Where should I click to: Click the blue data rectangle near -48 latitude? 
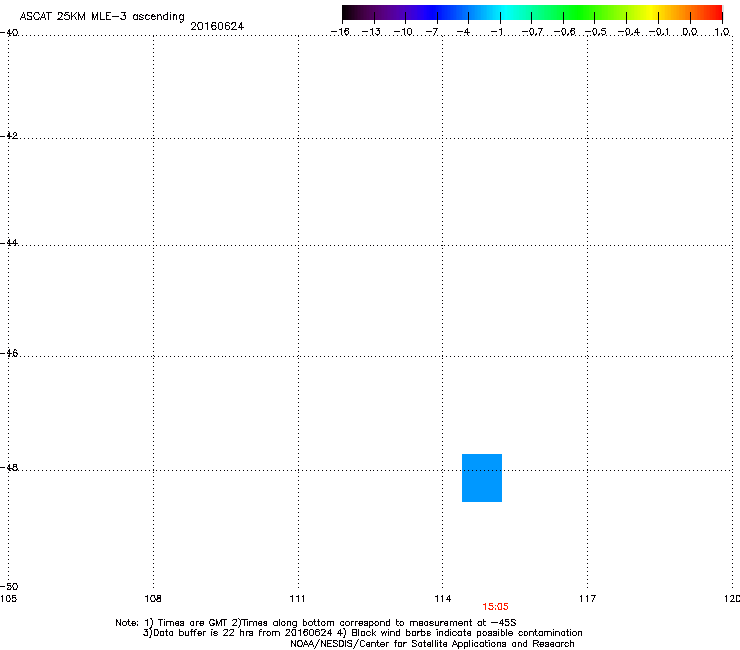click(482, 478)
